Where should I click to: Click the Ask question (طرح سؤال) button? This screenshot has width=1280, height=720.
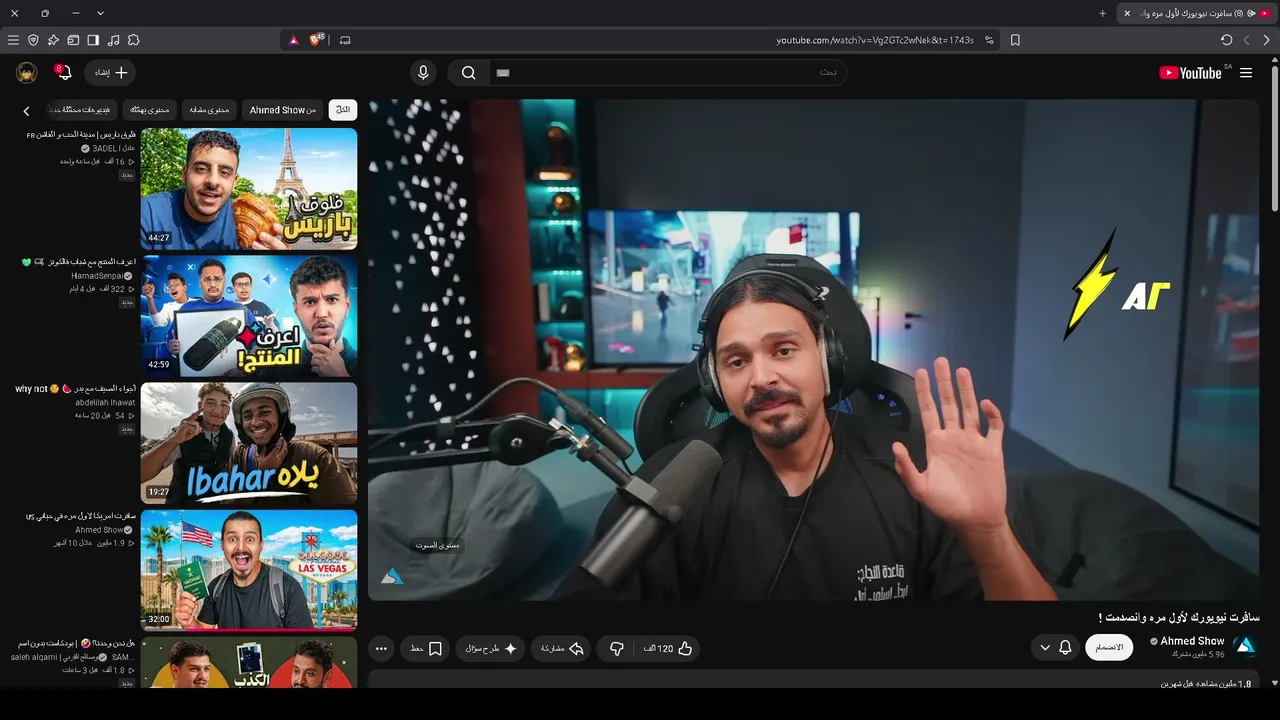pyautogui.click(x=490, y=649)
